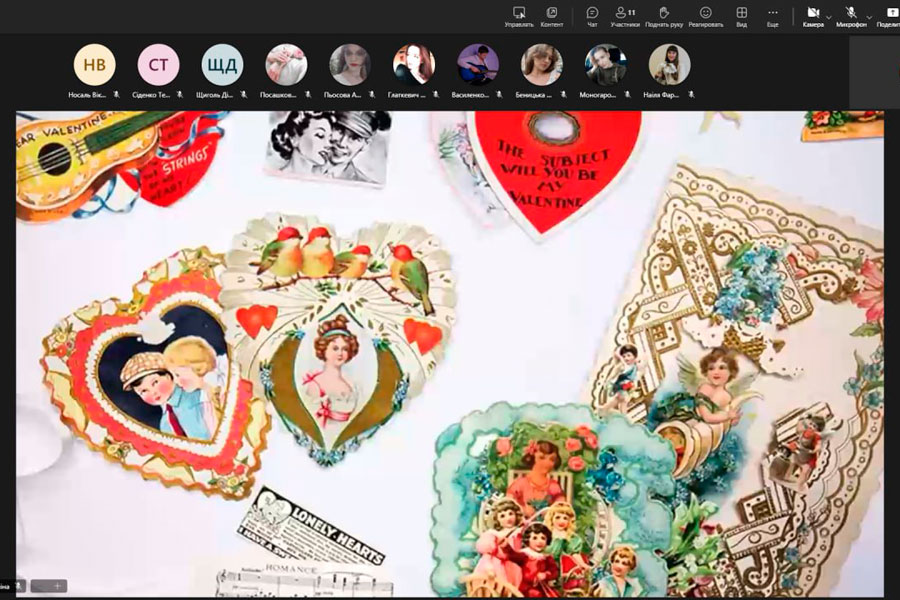This screenshot has width=900, height=600.
Task: Open the Реагировать reactions menu
Action: pos(705,17)
